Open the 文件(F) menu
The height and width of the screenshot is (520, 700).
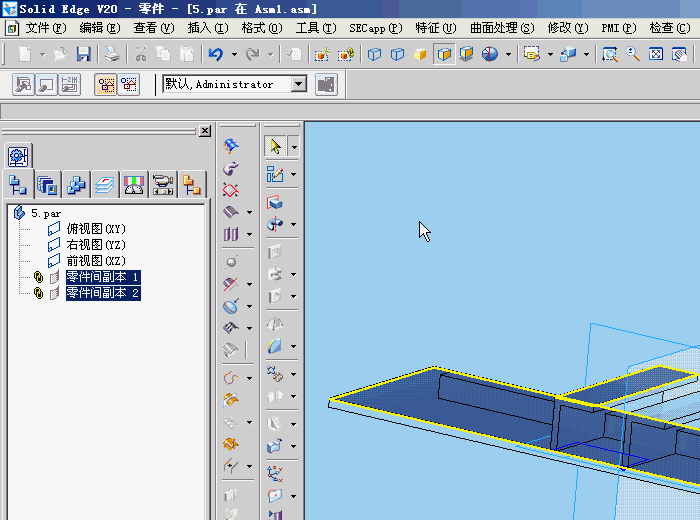(x=46, y=28)
